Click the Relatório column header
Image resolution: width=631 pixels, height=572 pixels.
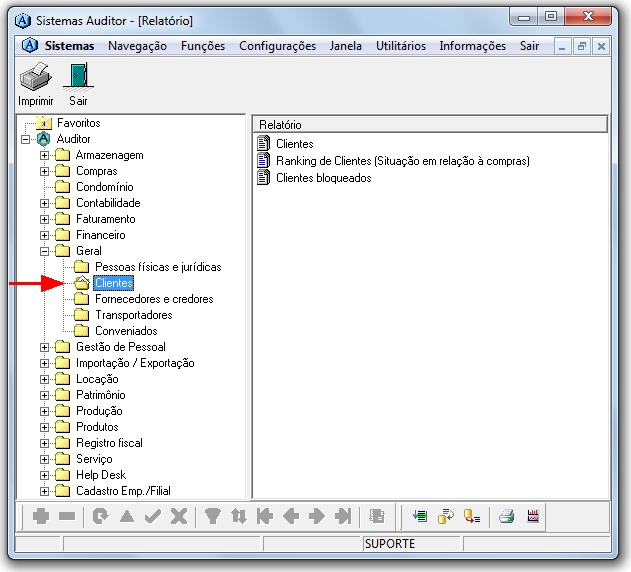[430, 124]
